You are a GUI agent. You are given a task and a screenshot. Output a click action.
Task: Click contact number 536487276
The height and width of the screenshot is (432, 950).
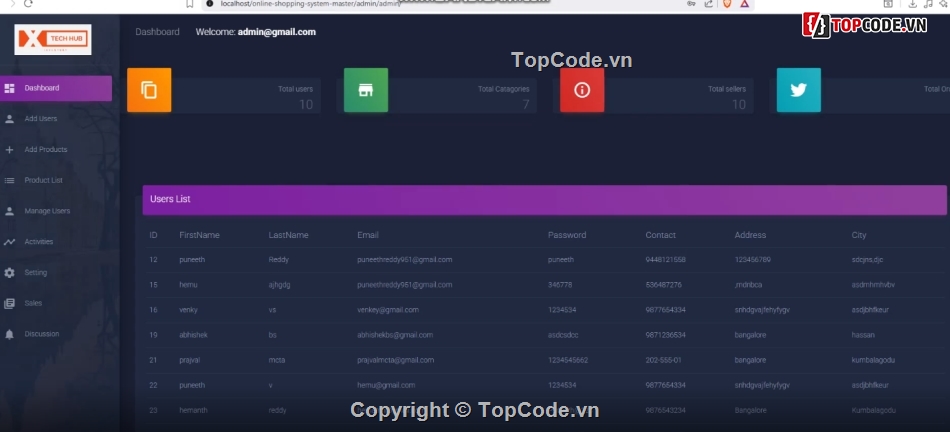pos(663,285)
